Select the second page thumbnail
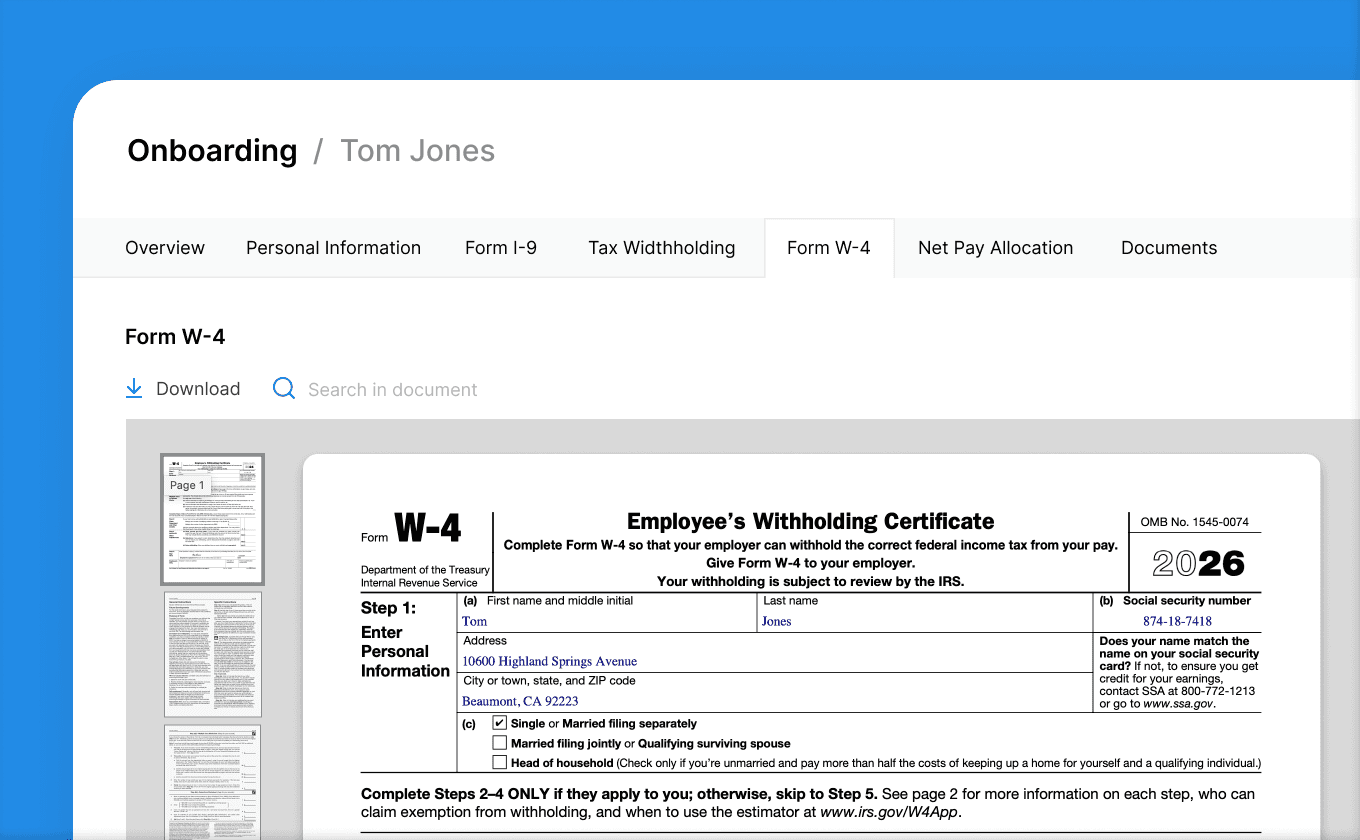The image size is (1360, 840). tap(212, 654)
